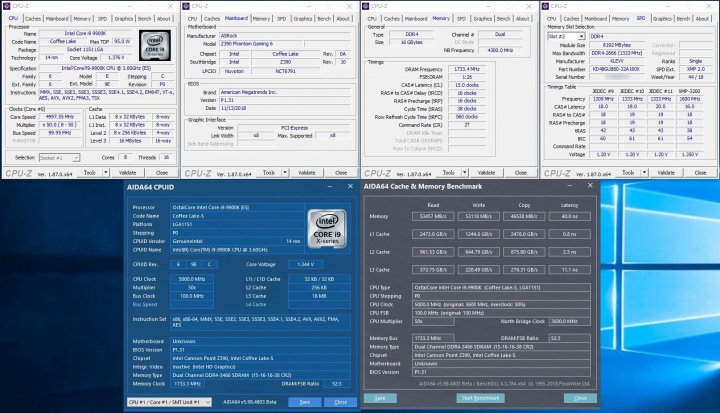Click the CPU Clock value 5000.0 MHz in AIDA64 CPUID
The height and width of the screenshot is (413, 720).
[x=191, y=279]
